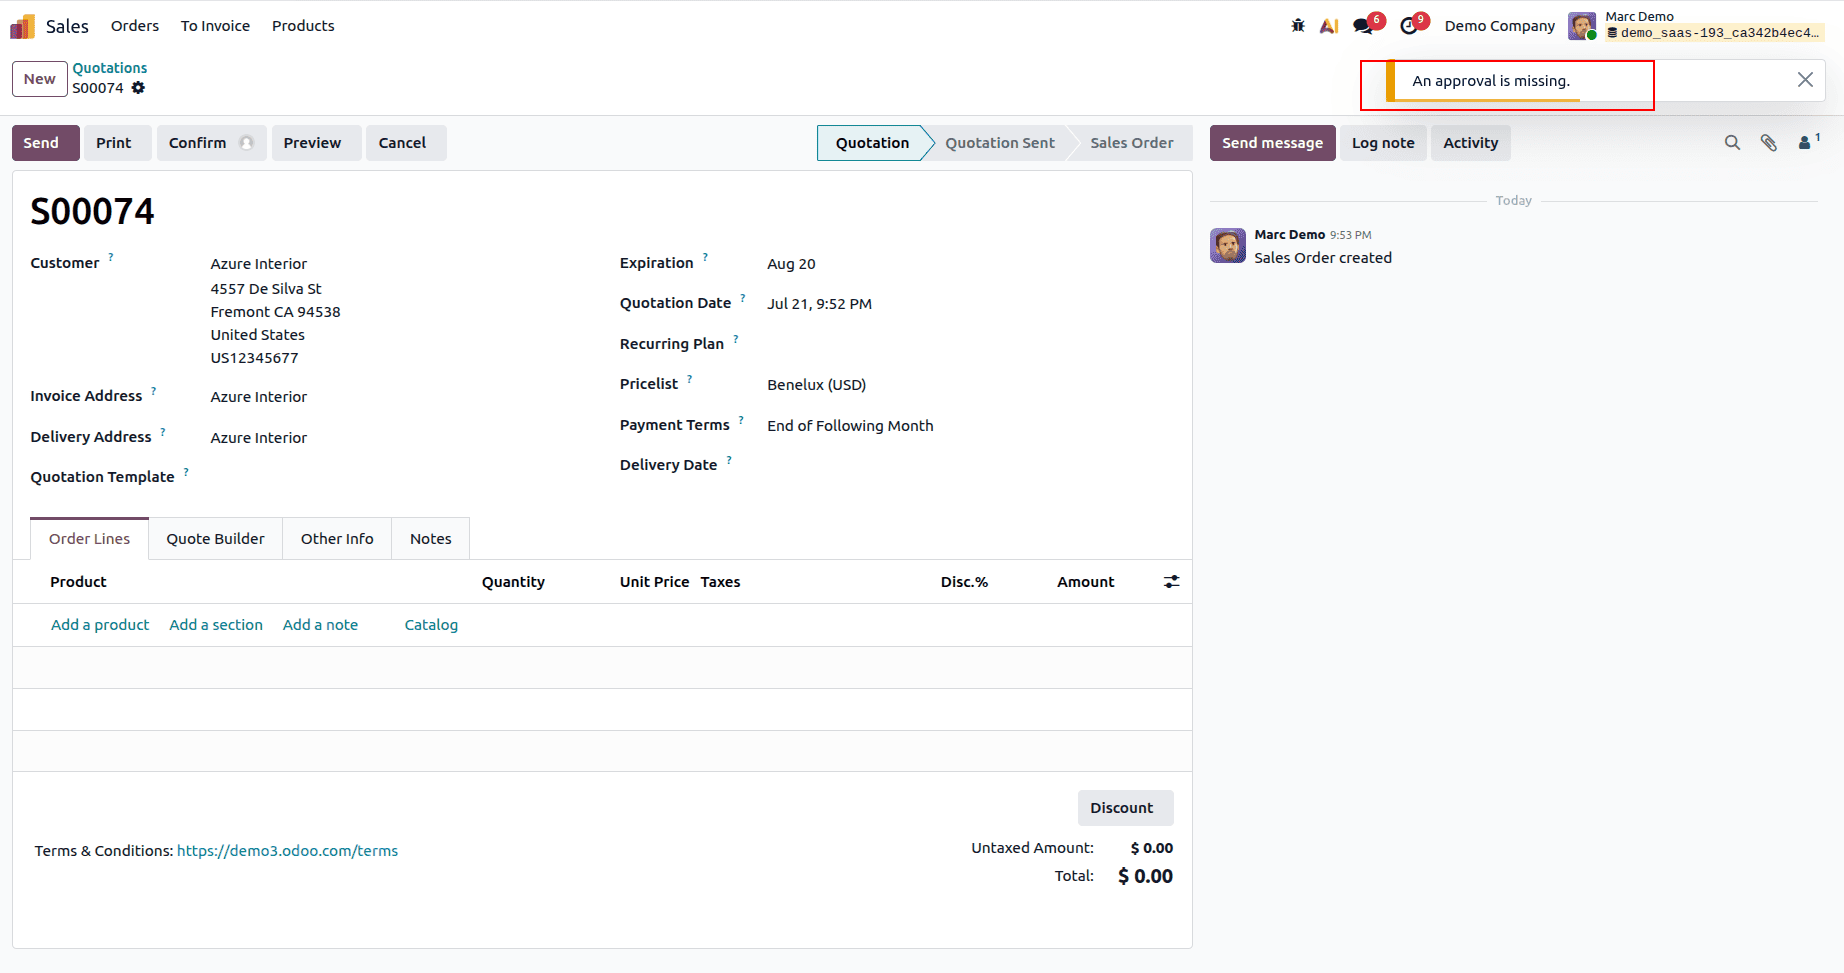1844x973 pixels.
Task: Switch to the Notes tab
Action: click(x=430, y=539)
